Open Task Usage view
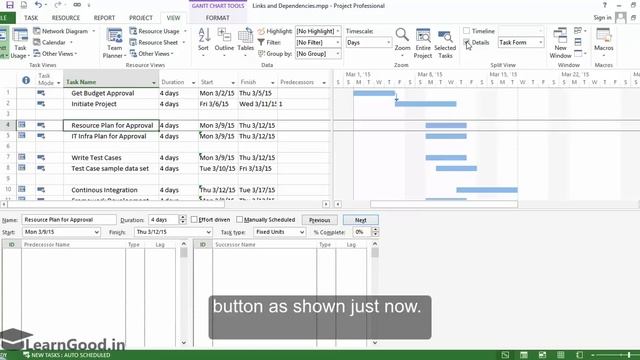 (x=20, y=43)
